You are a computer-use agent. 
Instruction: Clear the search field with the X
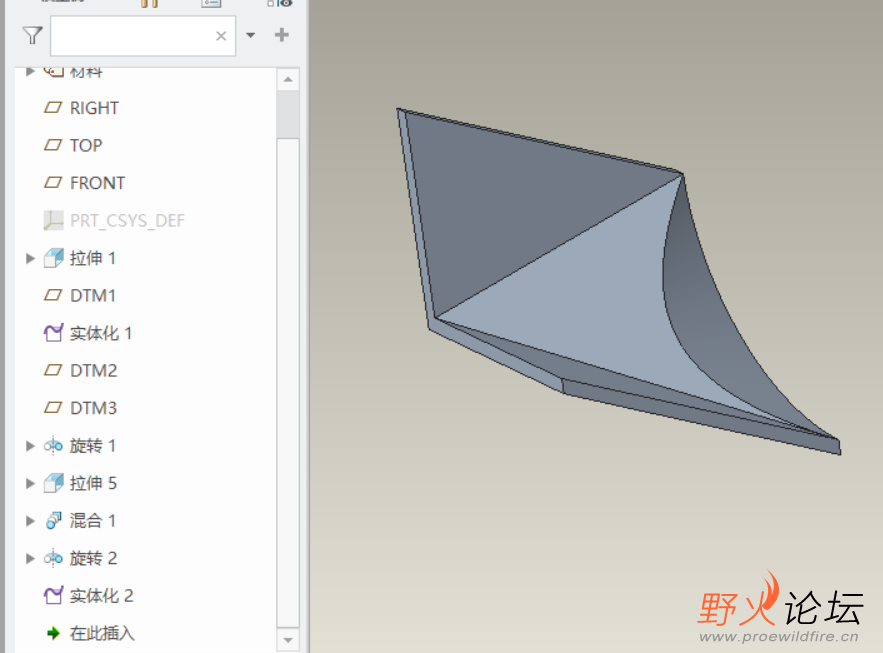click(221, 36)
